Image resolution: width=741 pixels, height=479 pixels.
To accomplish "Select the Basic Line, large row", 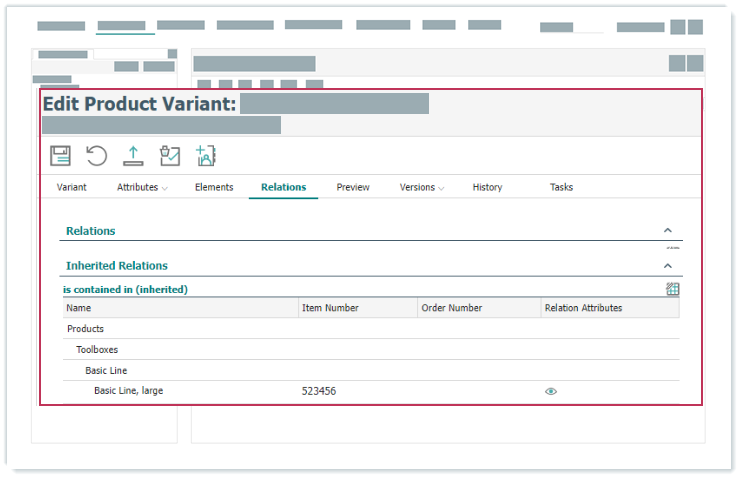I will click(x=128, y=391).
